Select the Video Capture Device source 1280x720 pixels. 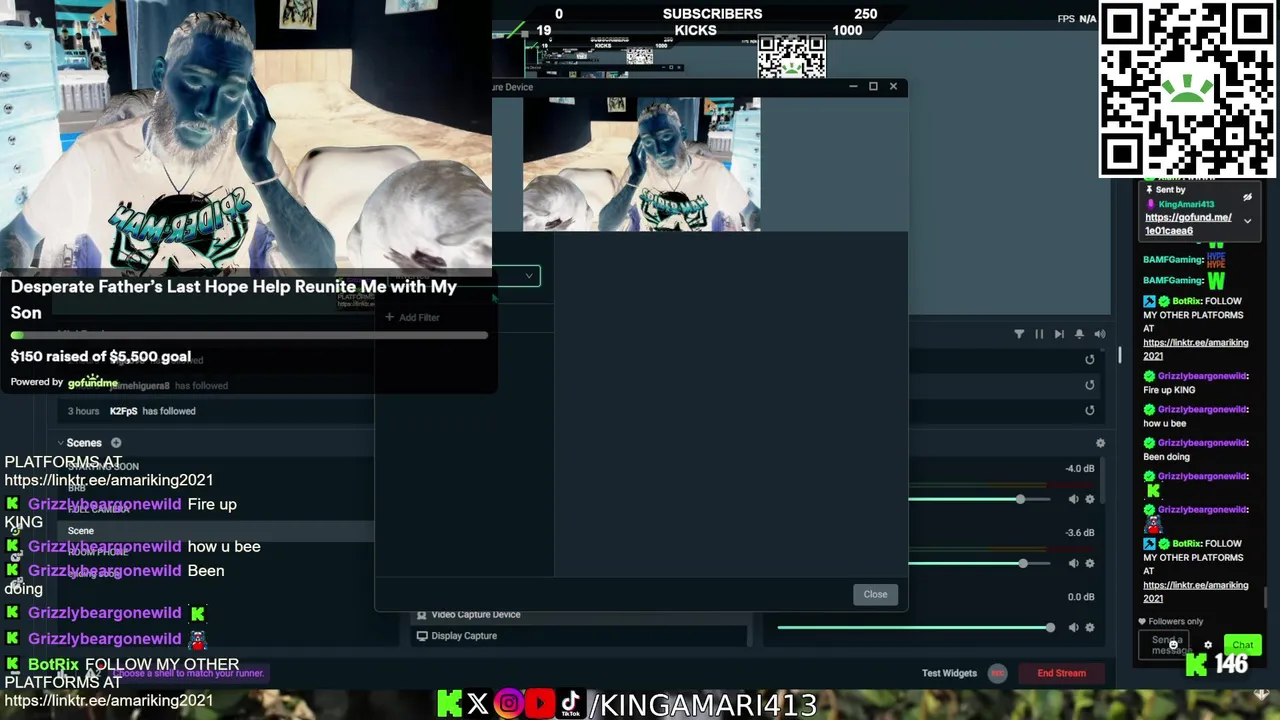coord(580,615)
